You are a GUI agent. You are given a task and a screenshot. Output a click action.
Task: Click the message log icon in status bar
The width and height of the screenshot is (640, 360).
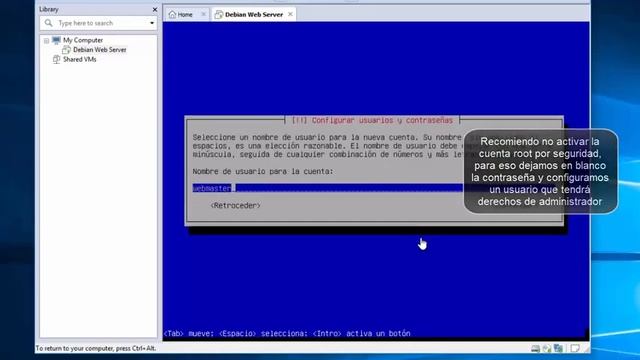575,349
